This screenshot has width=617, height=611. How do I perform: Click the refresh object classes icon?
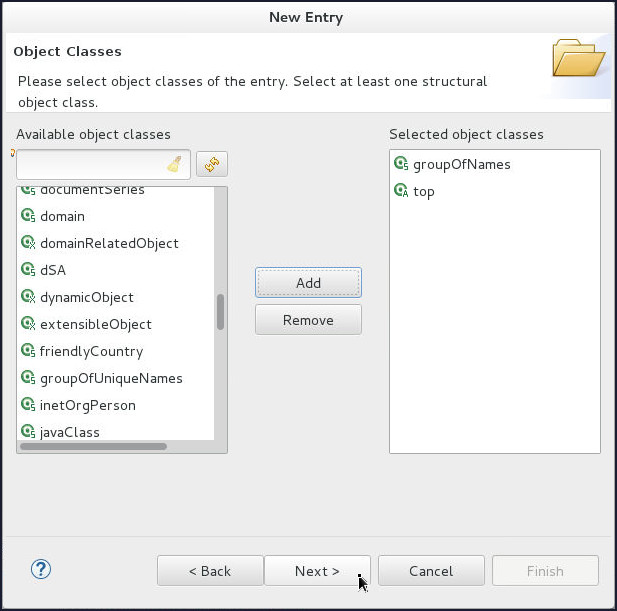click(212, 165)
